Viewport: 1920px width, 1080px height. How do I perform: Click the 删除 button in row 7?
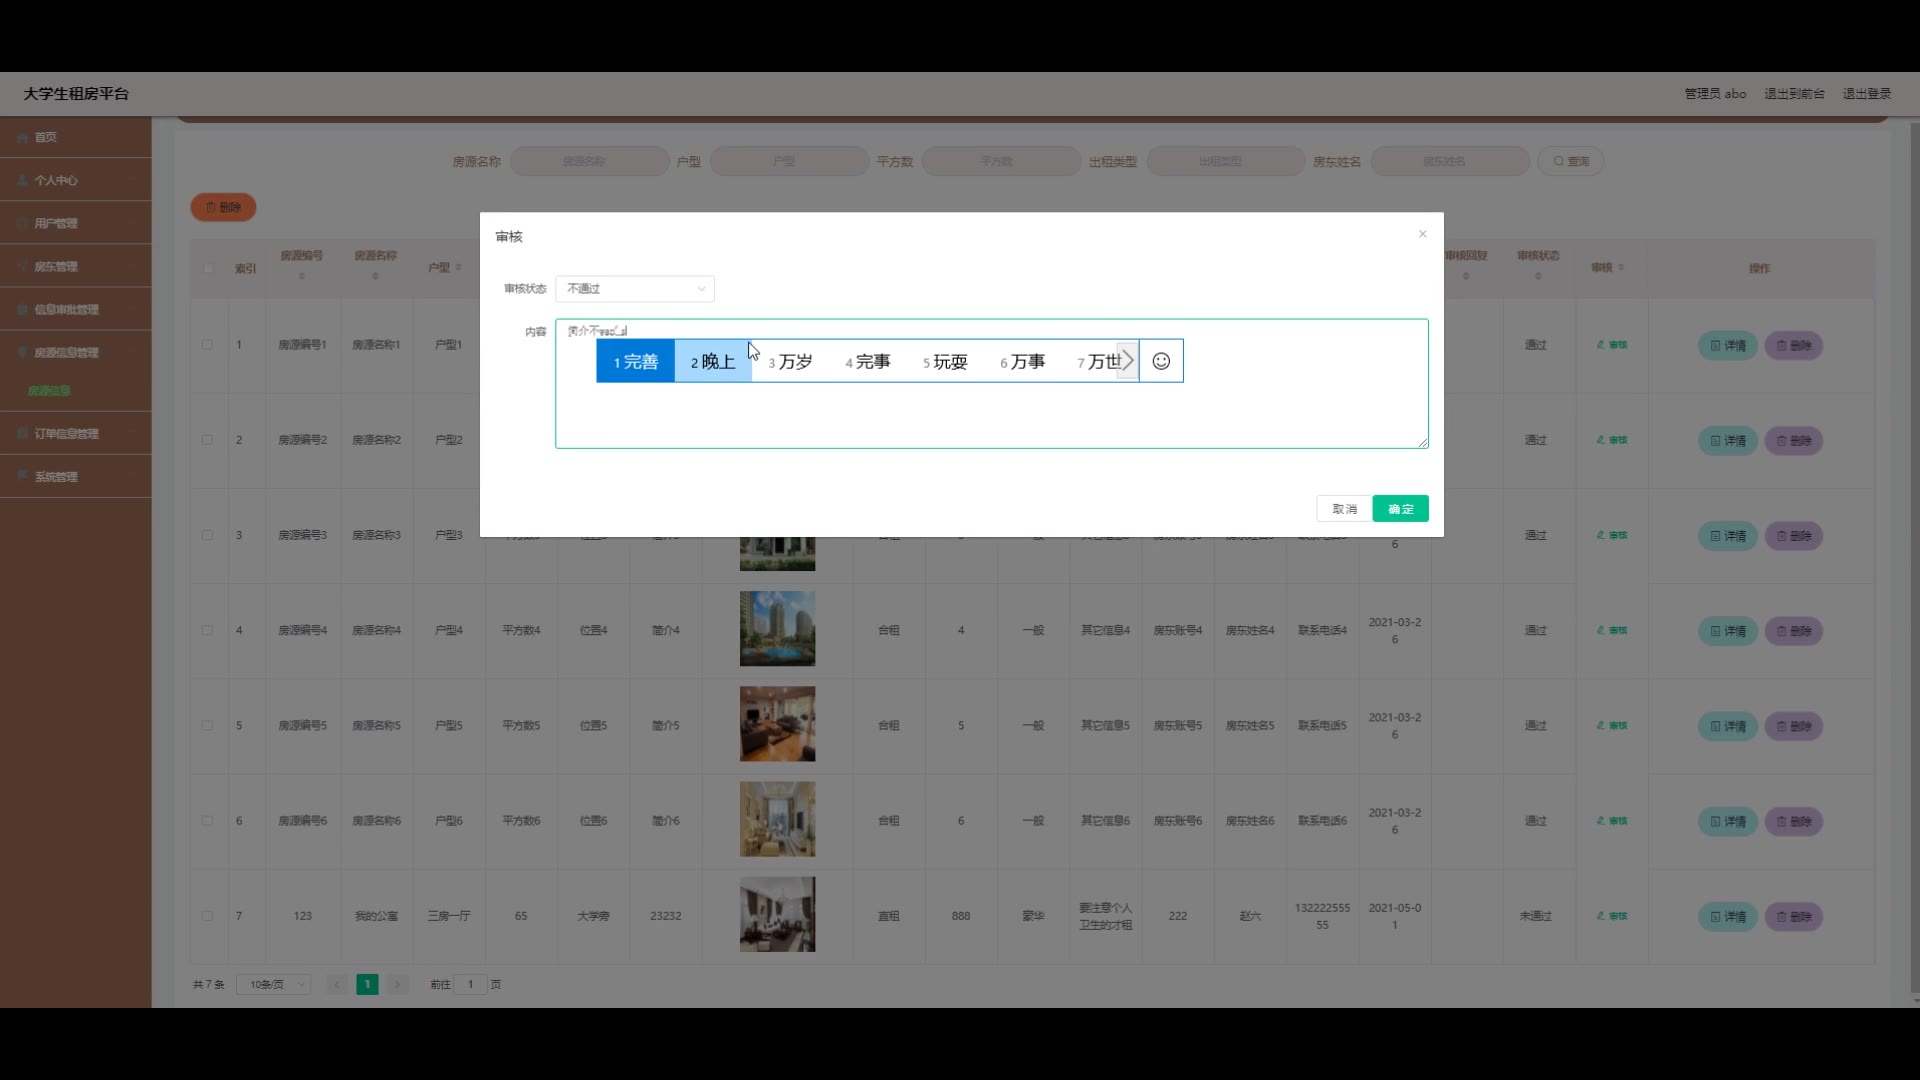click(x=1793, y=917)
